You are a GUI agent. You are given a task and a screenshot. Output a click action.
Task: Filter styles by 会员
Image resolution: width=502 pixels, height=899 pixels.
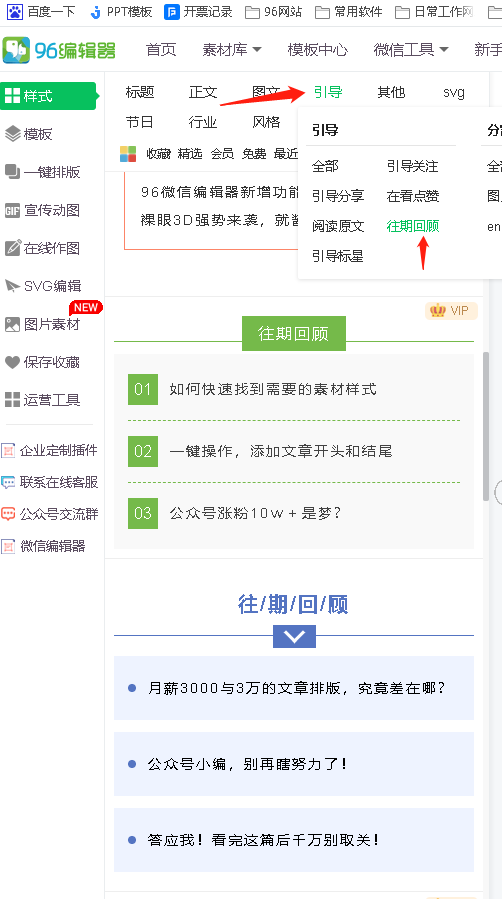(222, 154)
